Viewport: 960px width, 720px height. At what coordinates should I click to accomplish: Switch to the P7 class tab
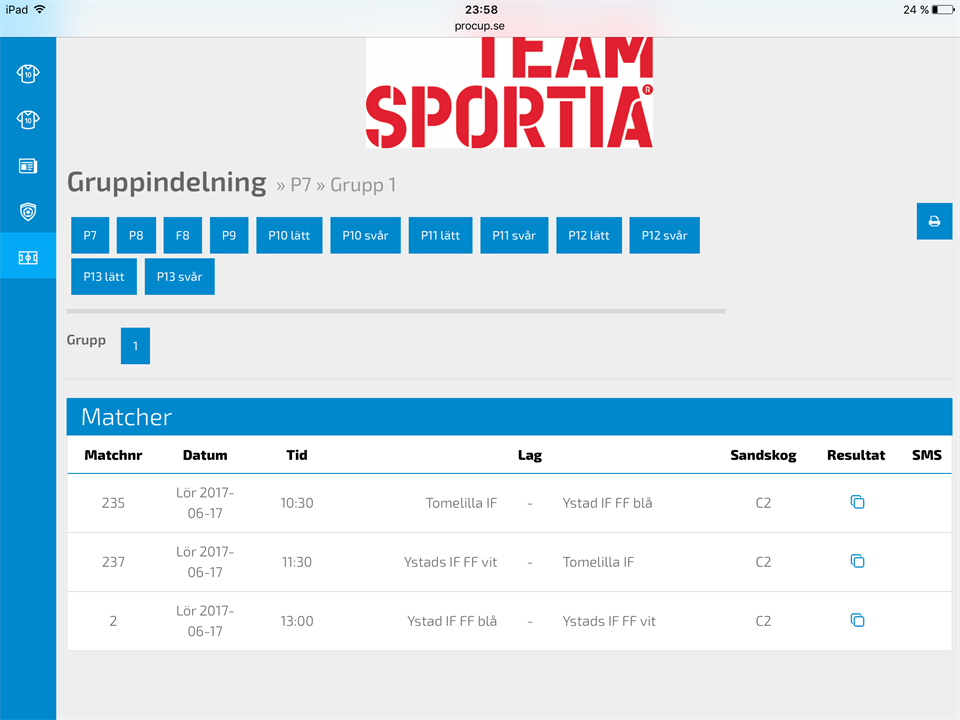(x=90, y=236)
